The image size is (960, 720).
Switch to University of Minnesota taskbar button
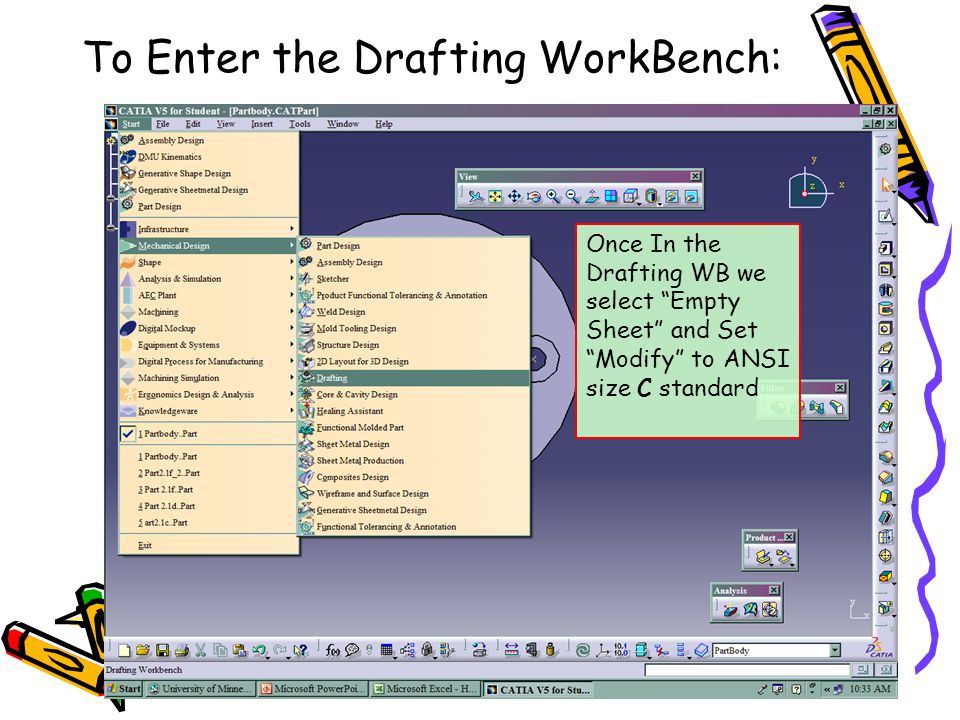[200, 689]
